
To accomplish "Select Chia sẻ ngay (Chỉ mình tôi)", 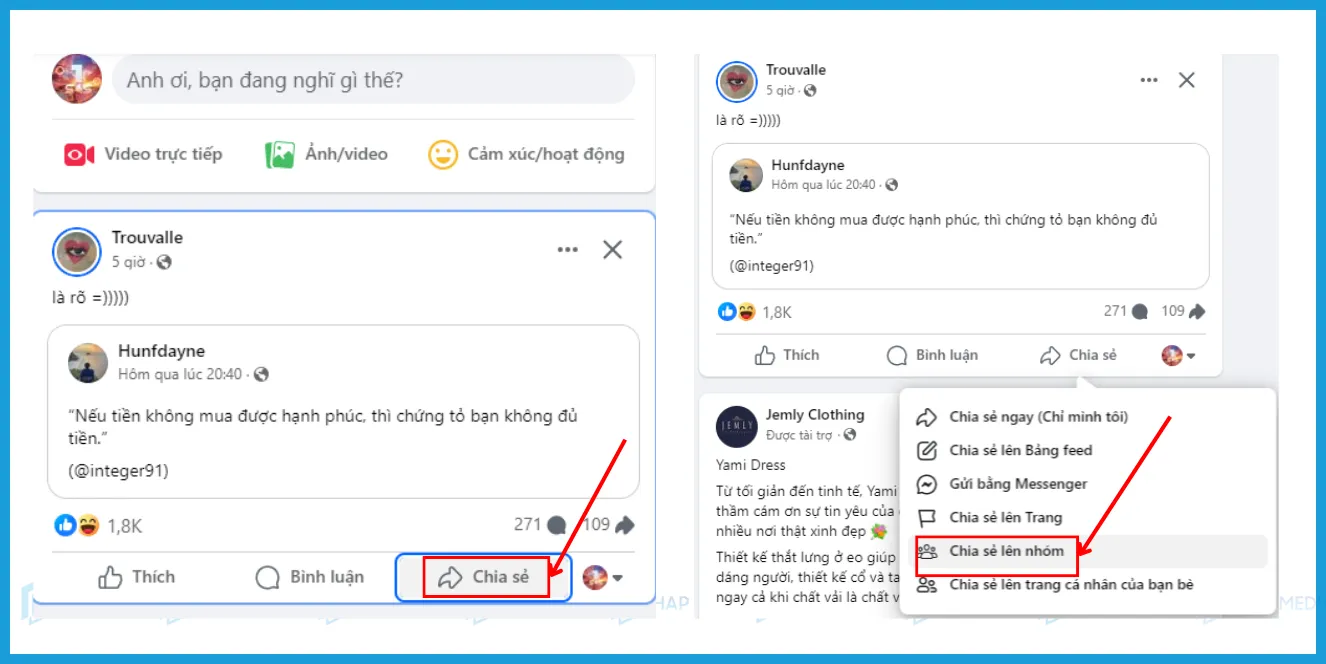I will [x=1038, y=416].
